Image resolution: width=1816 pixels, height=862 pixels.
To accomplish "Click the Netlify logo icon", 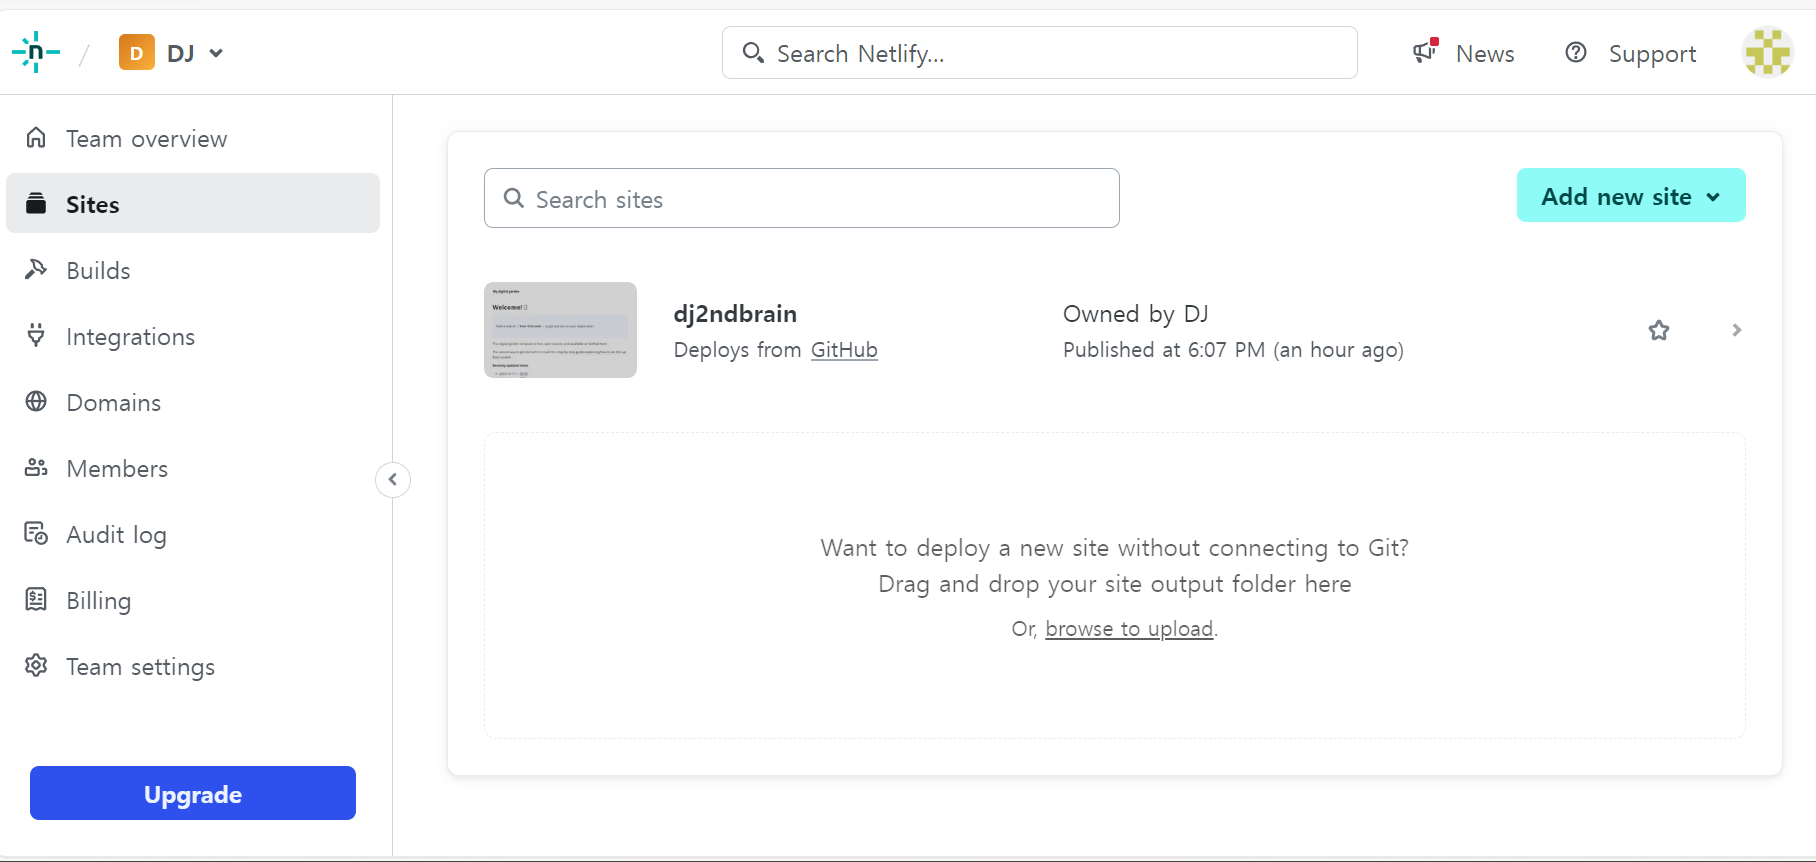I will click(x=36, y=52).
